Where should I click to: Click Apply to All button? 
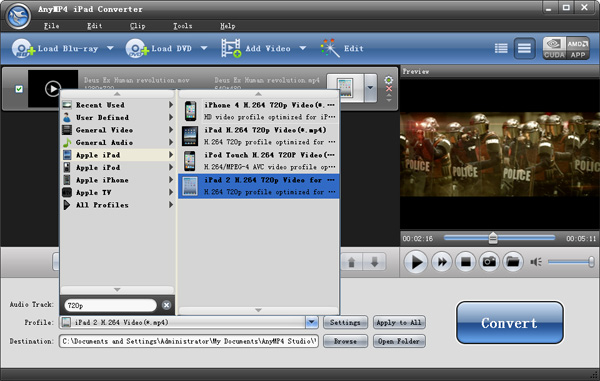399,322
